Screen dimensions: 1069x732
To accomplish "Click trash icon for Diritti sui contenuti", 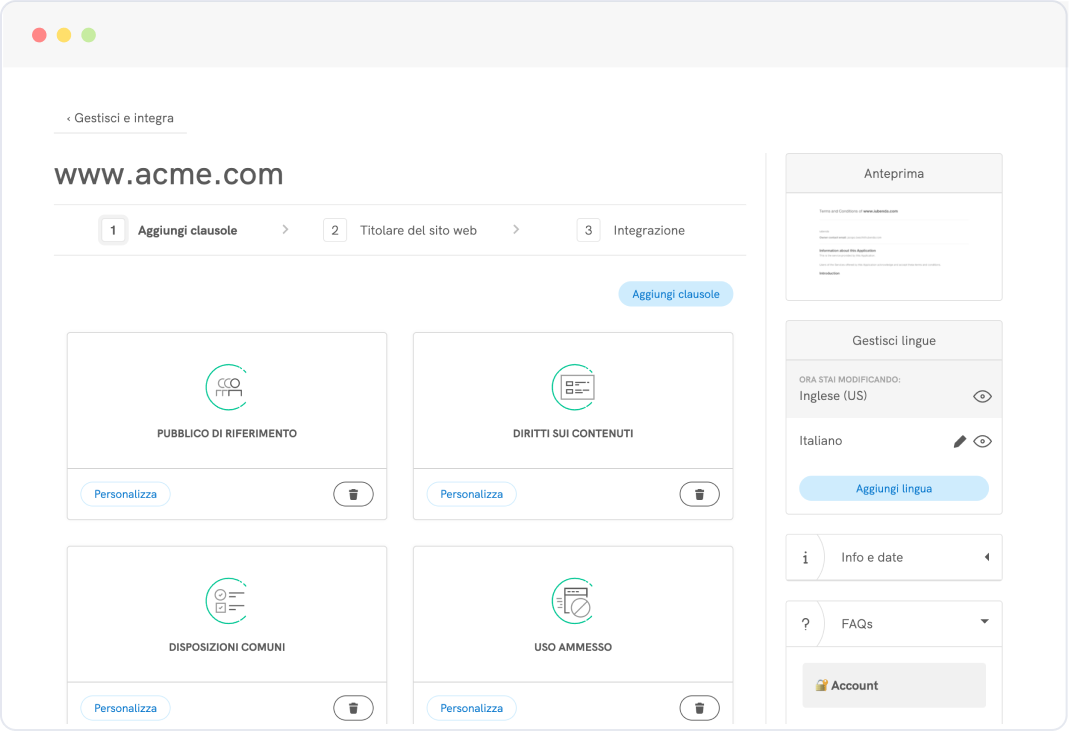I will (x=699, y=494).
